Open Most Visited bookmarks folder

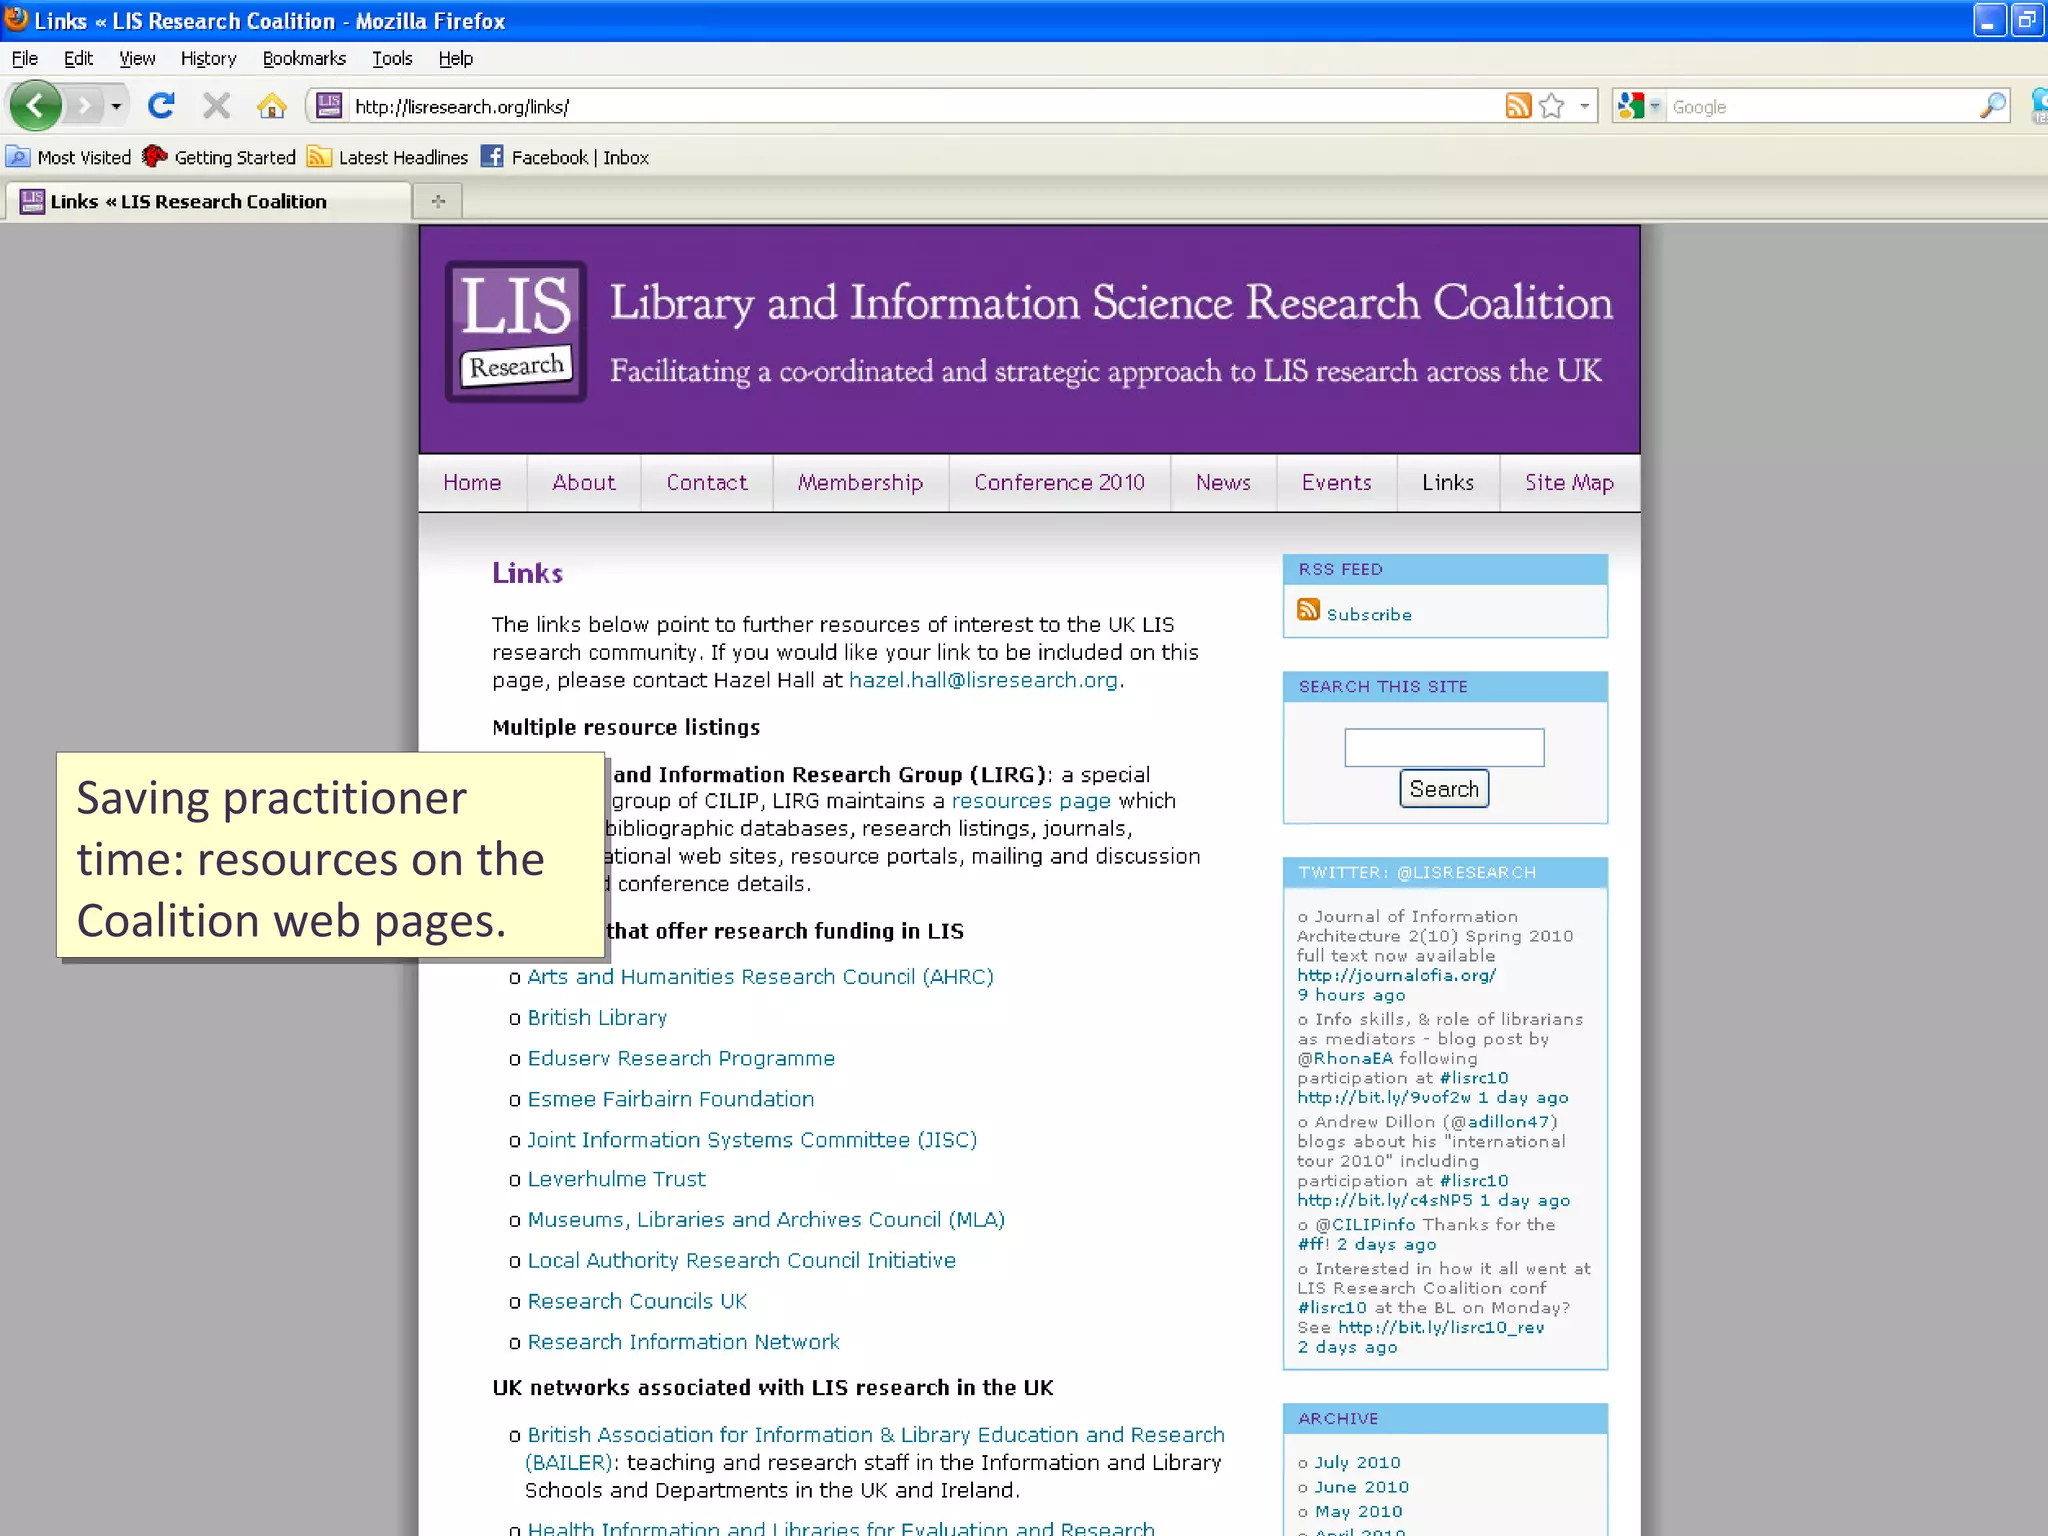click(68, 157)
